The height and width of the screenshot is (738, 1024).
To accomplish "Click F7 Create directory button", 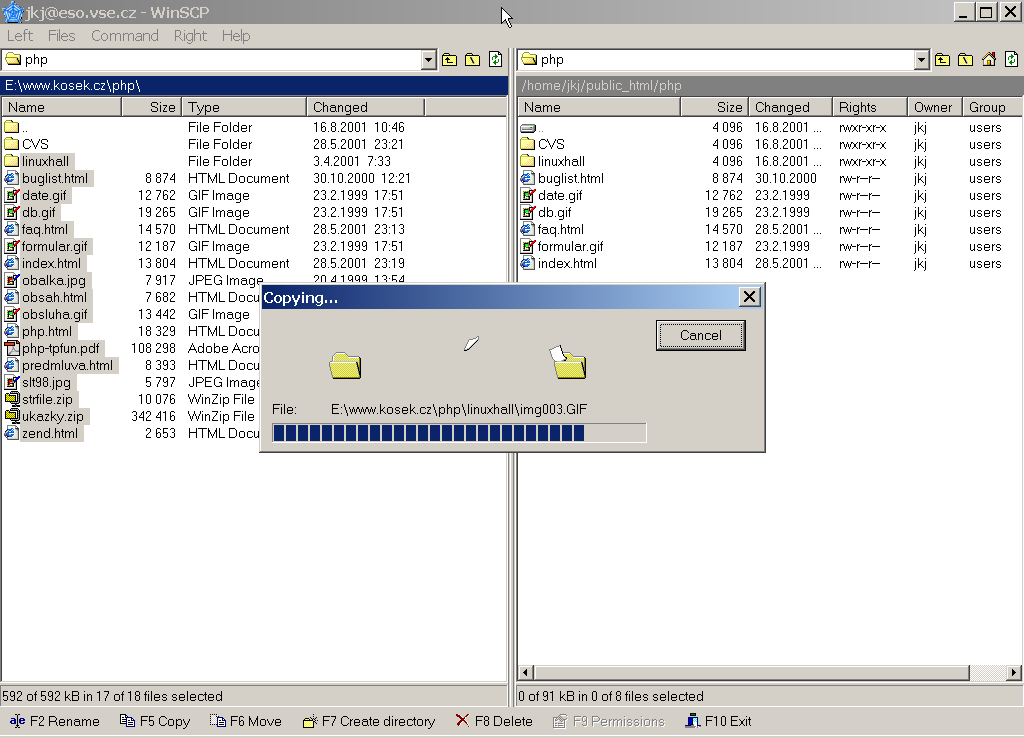I will tap(369, 721).
